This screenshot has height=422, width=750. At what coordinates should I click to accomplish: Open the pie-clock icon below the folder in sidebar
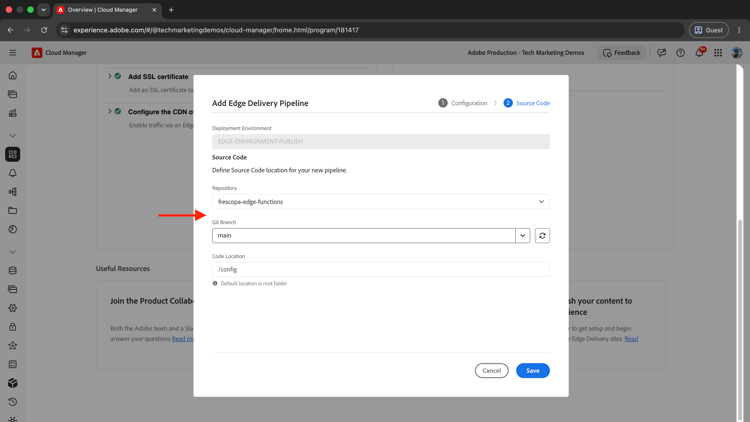pyautogui.click(x=12, y=230)
